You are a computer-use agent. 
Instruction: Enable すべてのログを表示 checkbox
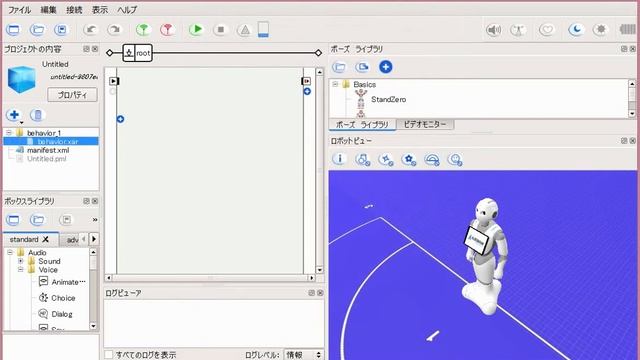109,354
